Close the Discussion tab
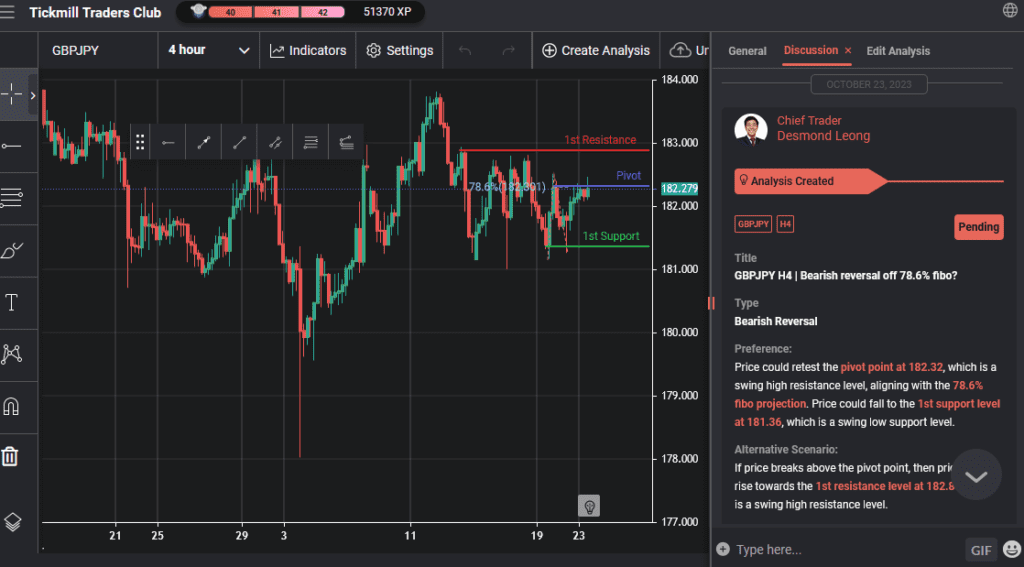This screenshot has height=567, width=1024. pyautogui.click(x=848, y=50)
